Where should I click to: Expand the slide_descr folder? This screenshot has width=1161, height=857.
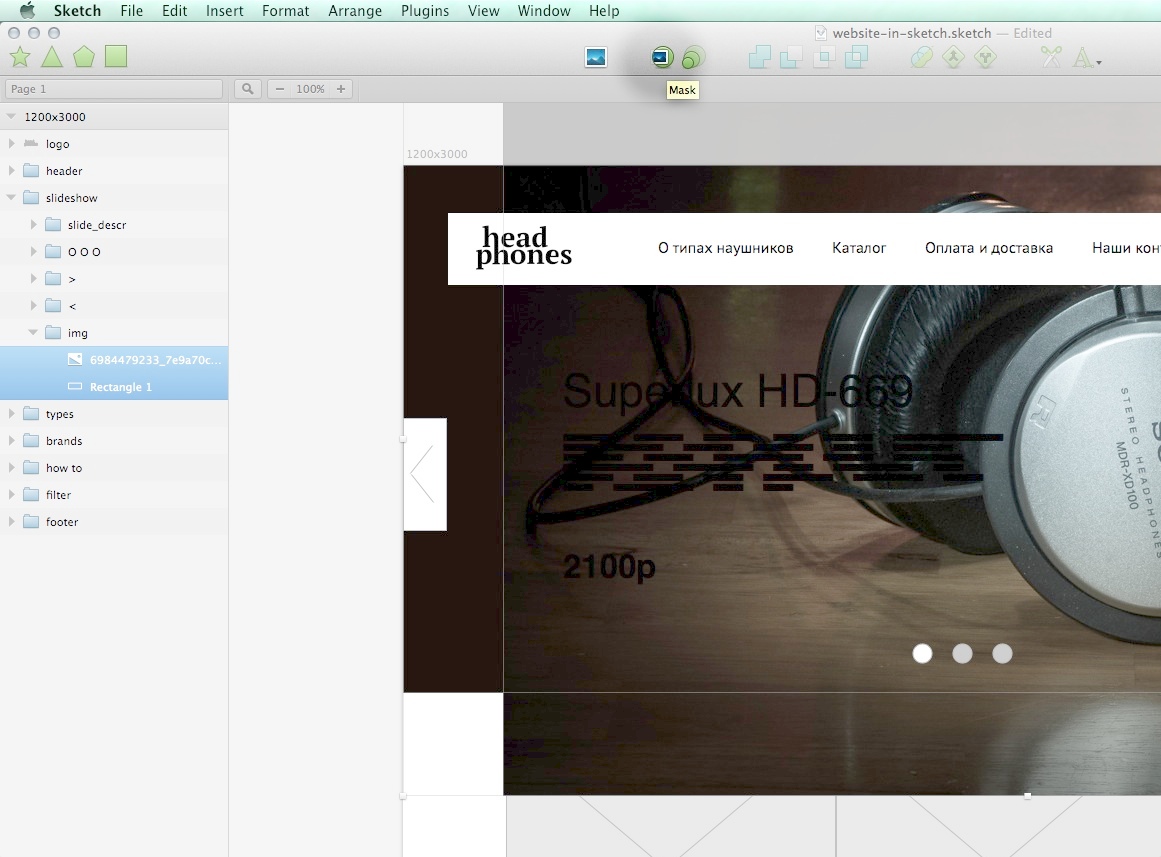tap(33, 224)
